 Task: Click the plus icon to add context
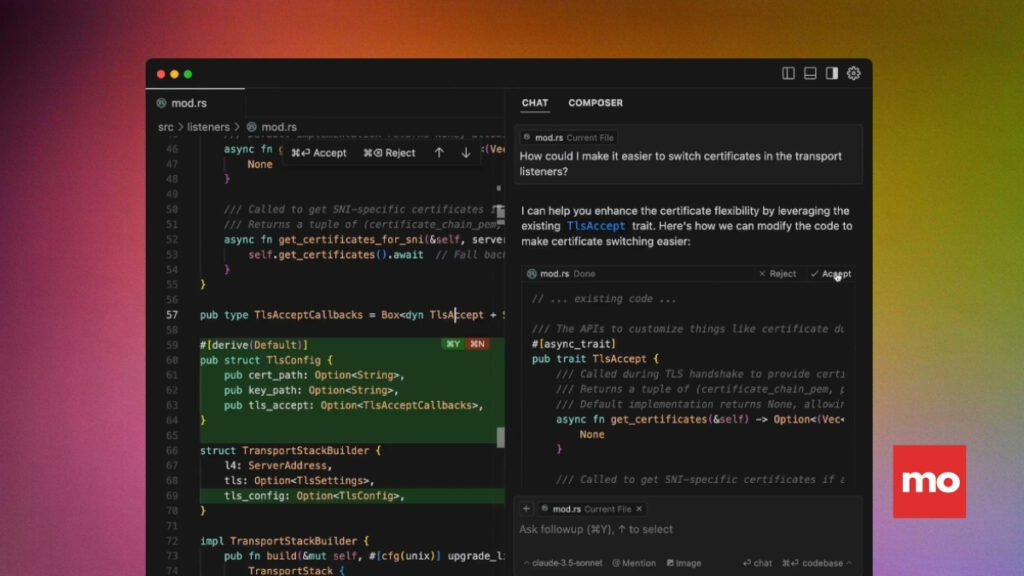tap(526, 508)
